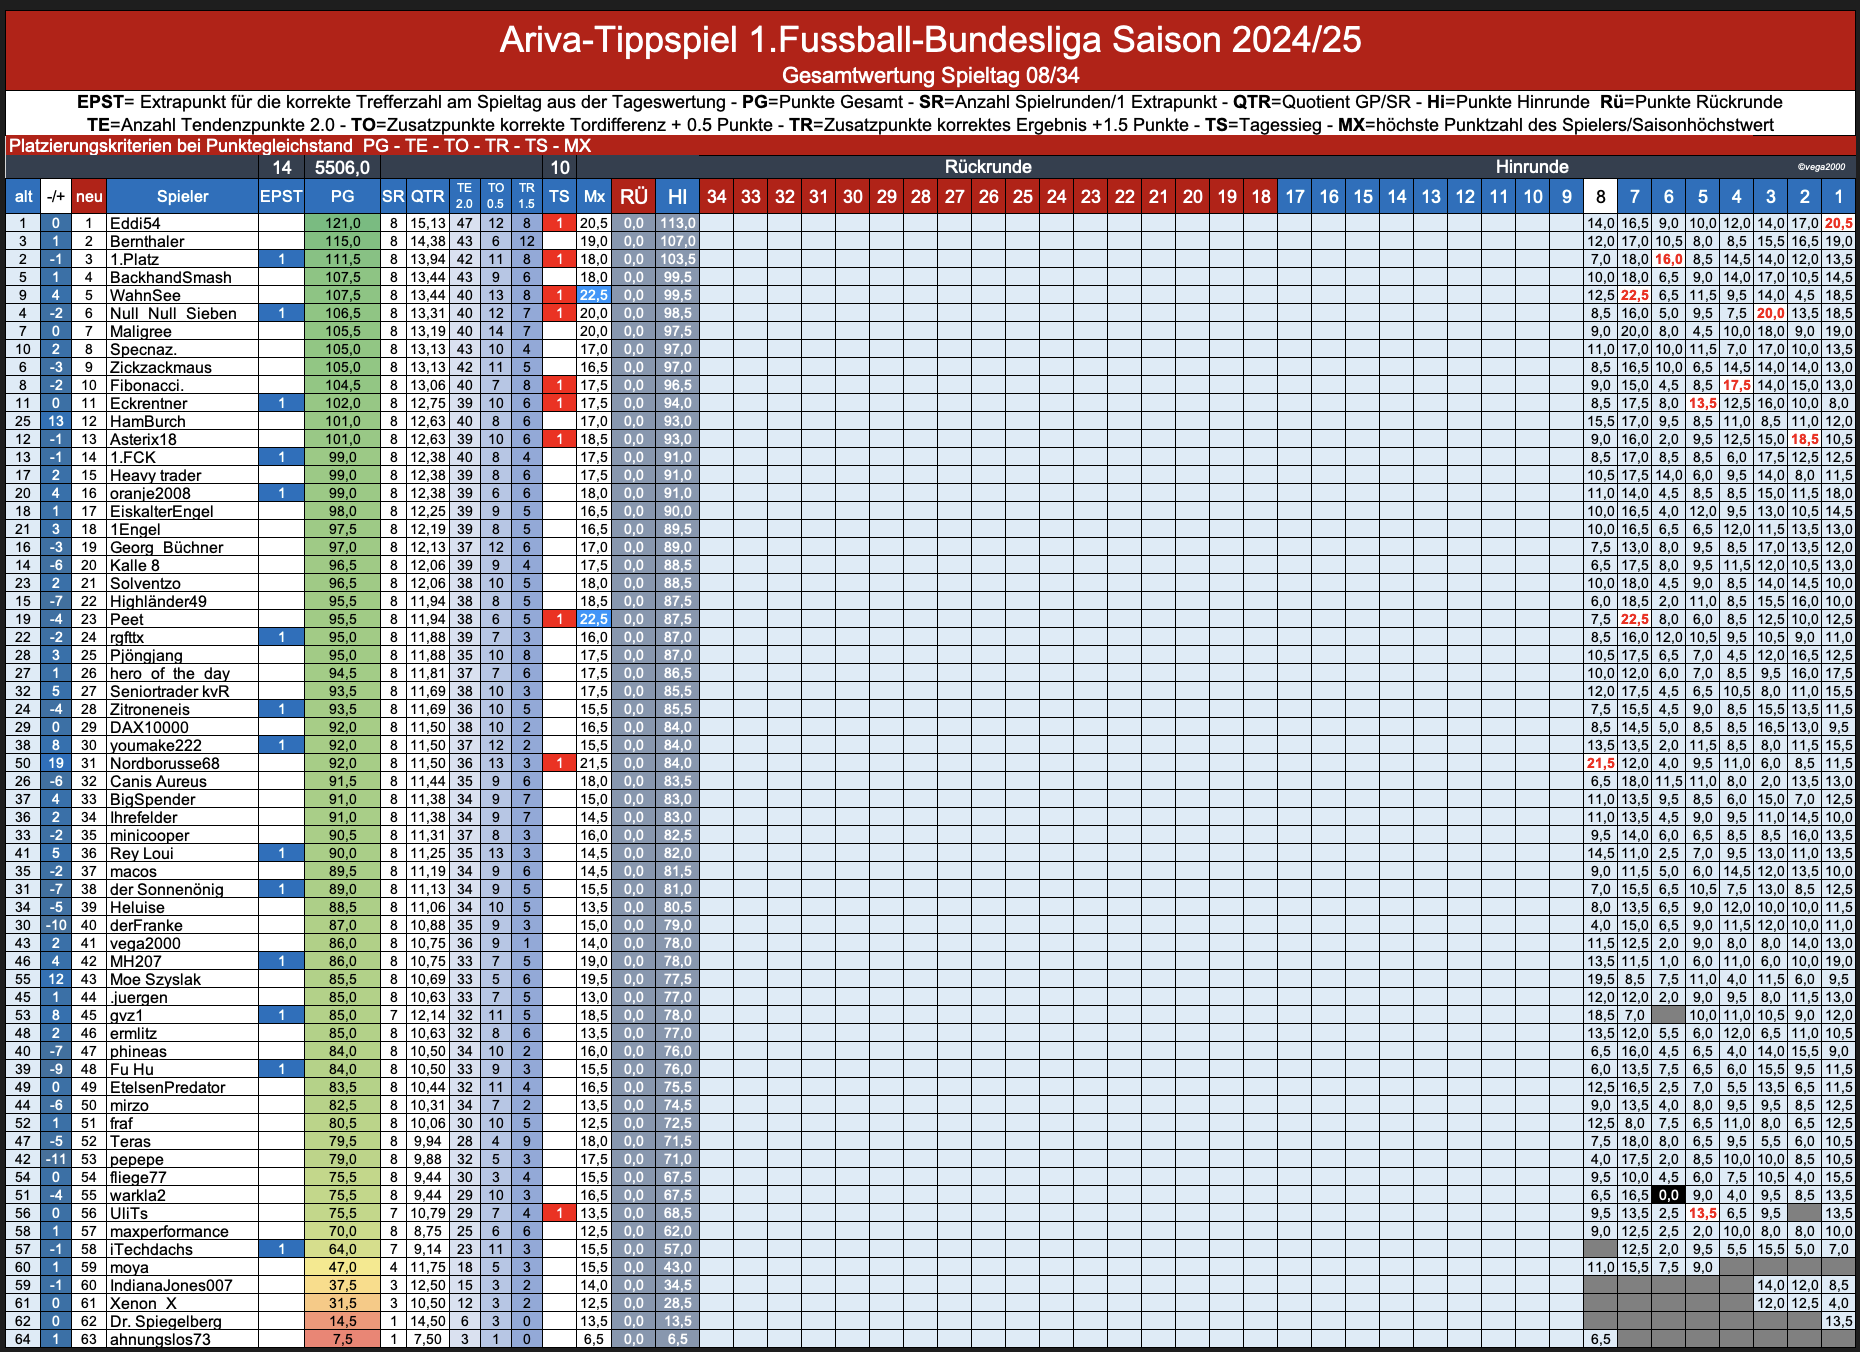Click the 'HI' column header
1860x1352 pixels.
[x=677, y=196]
